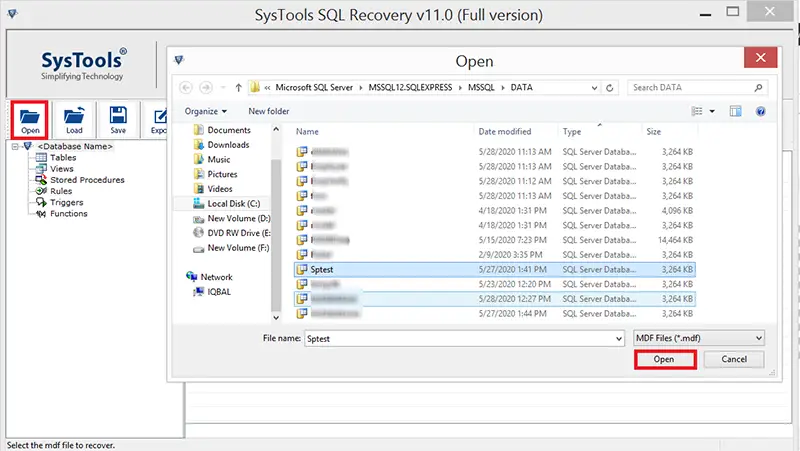Click the Save floppy disk icon
The image size is (800, 451).
[x=118, y=120]
